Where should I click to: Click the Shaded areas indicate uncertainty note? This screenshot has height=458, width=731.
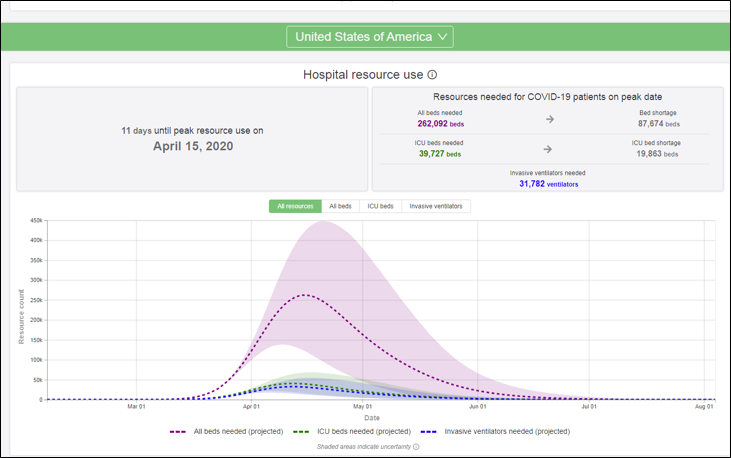coord(364,447)
